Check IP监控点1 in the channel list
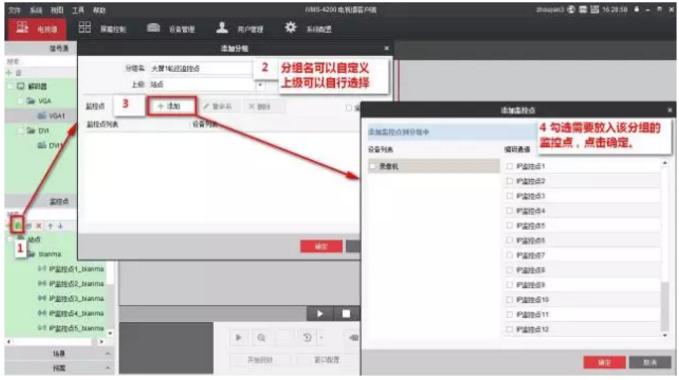This screenshot has height=380, width=679. 510,166
